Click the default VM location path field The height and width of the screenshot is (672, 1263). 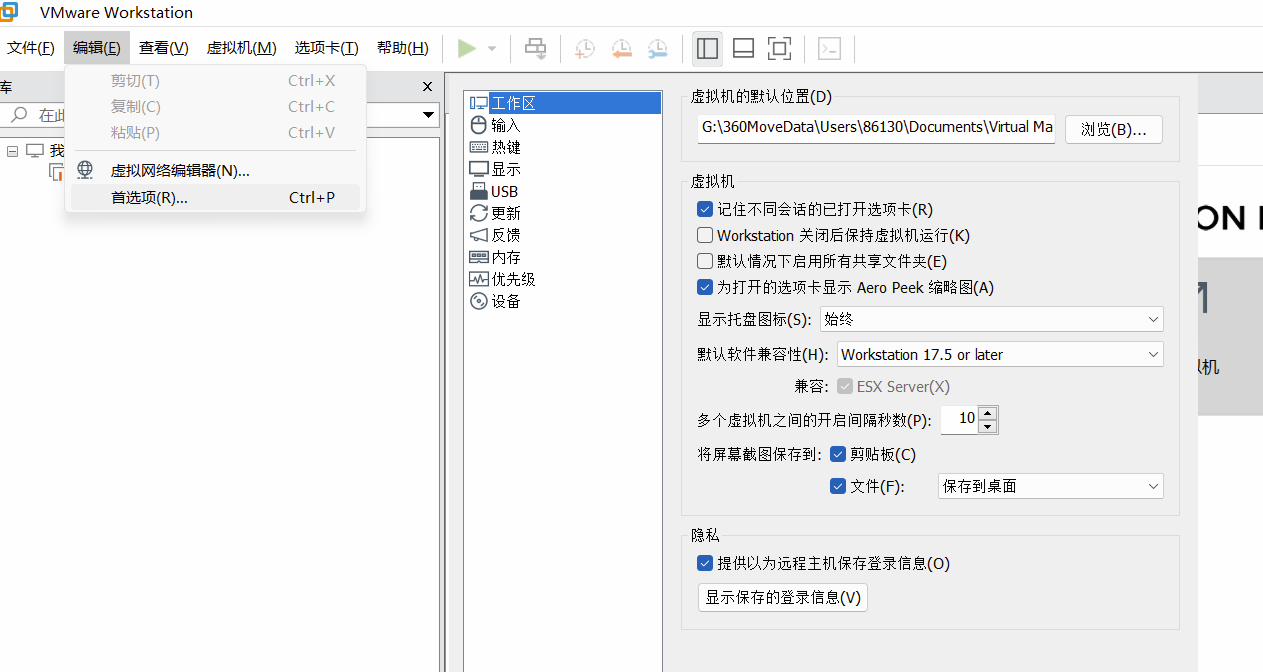pyautogui.click(x=877, y=127)
